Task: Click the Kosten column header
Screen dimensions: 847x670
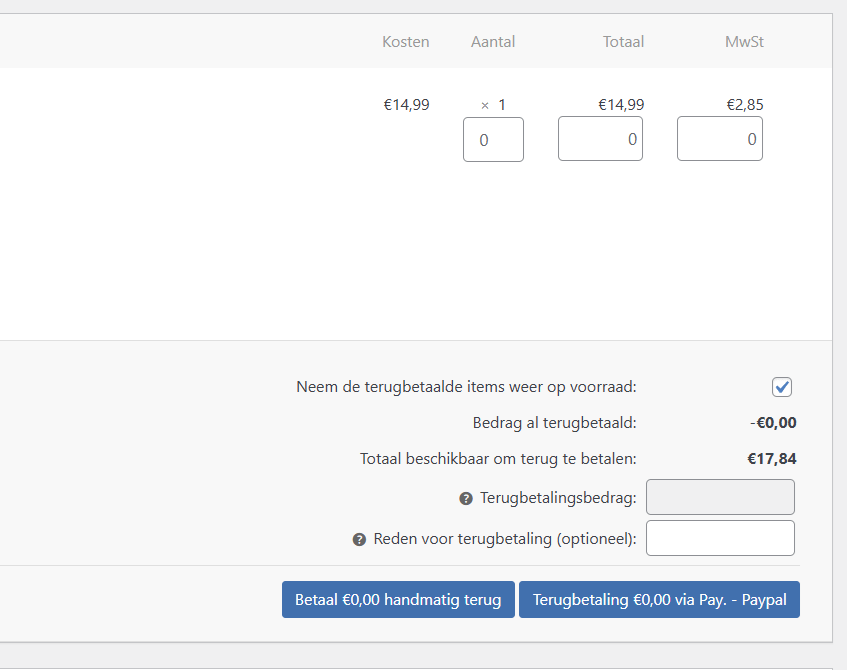Action: click(406, 42)
